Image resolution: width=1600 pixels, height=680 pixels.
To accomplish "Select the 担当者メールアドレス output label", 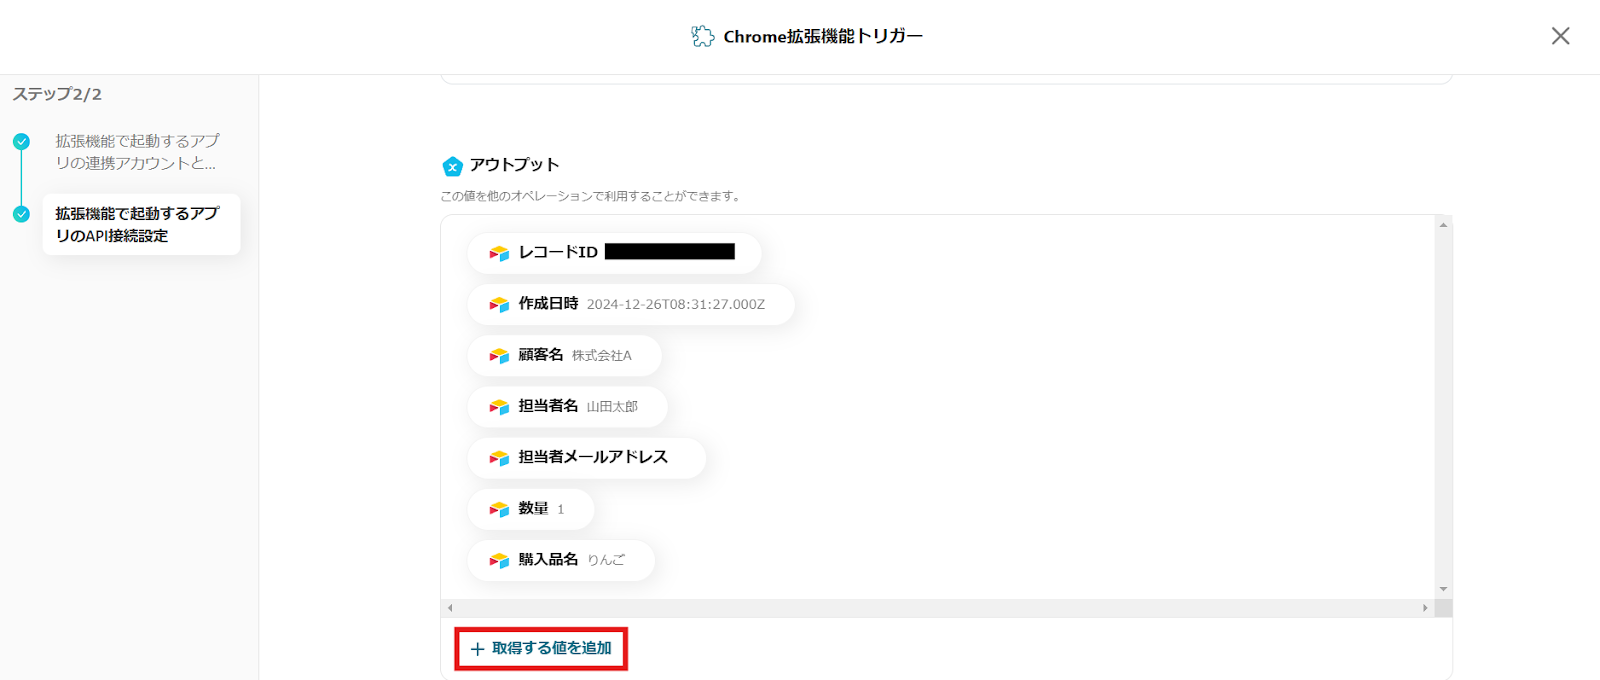I will 593,456.
